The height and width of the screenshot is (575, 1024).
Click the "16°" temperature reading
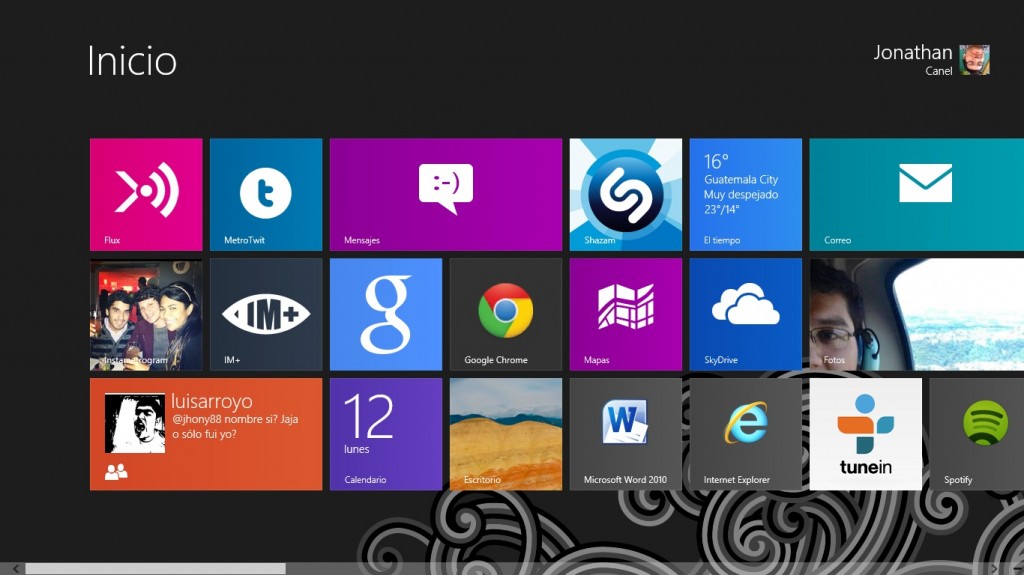tap(716, 161)
